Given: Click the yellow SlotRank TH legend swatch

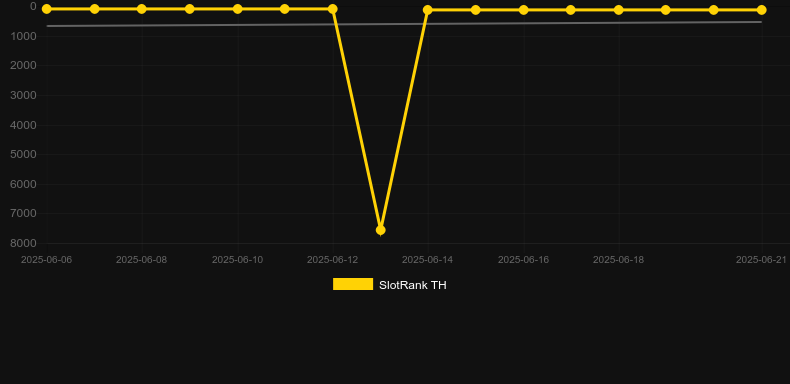Looking at the screenshot, I should pos(353,284).
